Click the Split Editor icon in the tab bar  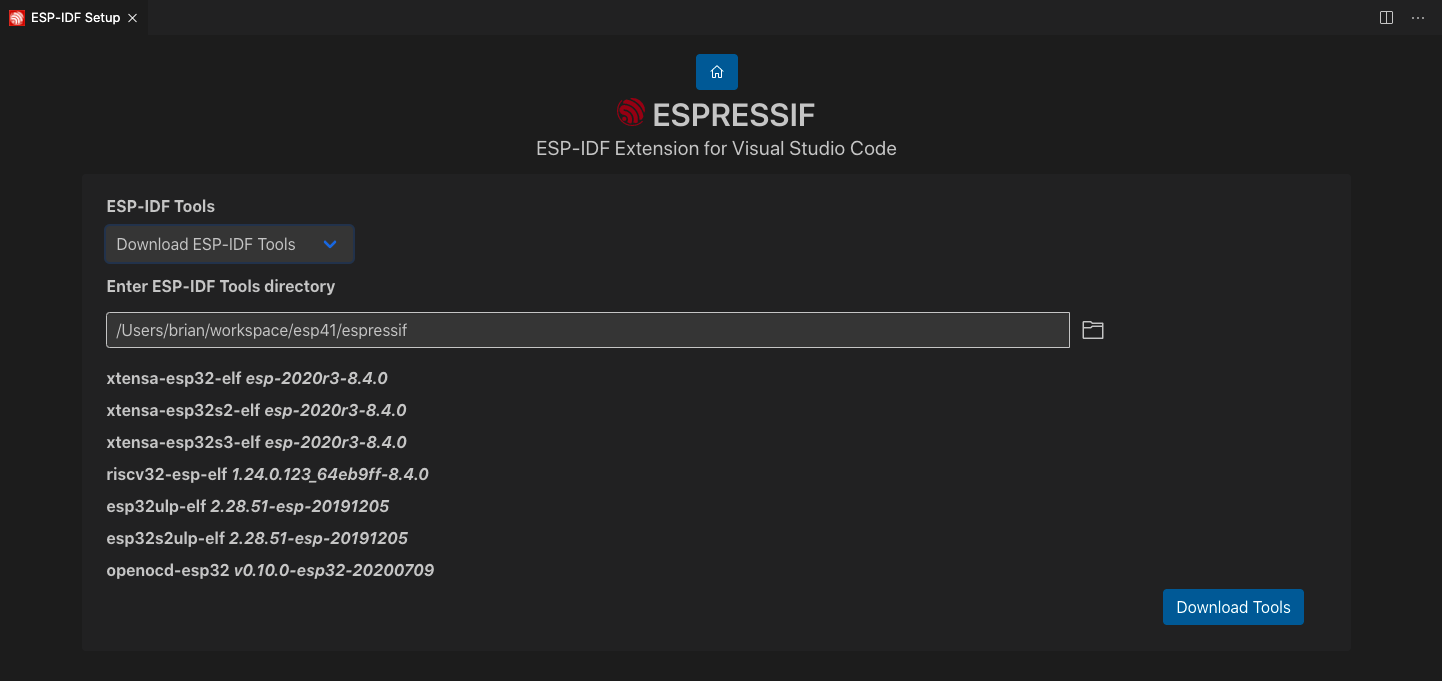click(x=1385, y=17)
